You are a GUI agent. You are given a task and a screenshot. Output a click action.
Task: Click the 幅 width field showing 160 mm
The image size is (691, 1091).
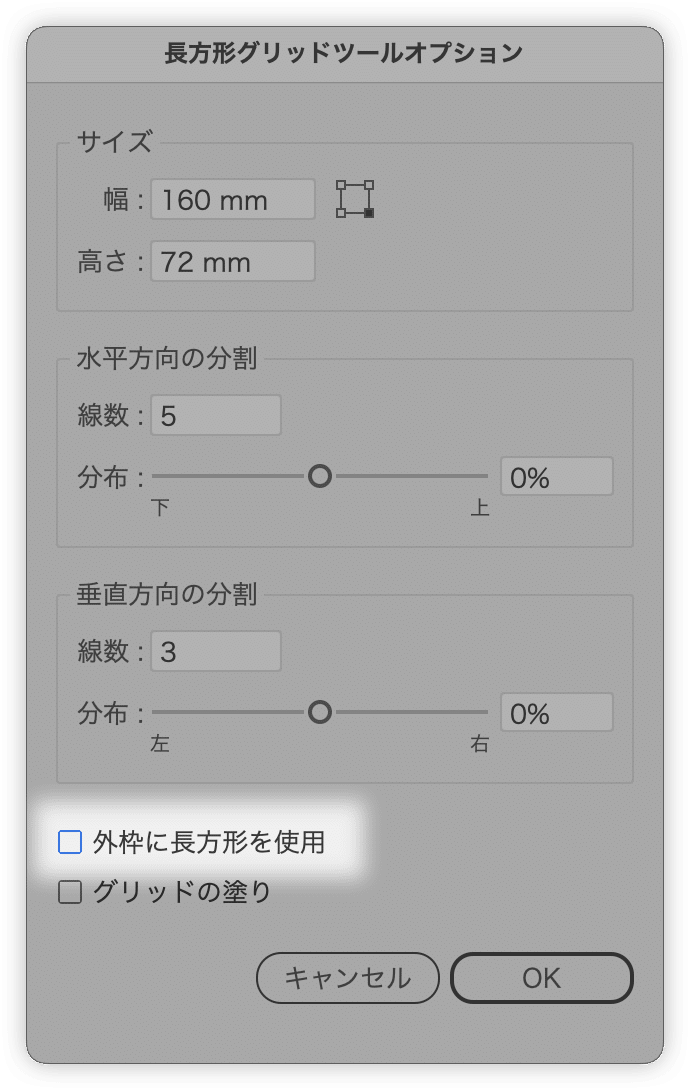tap(232, 200)
